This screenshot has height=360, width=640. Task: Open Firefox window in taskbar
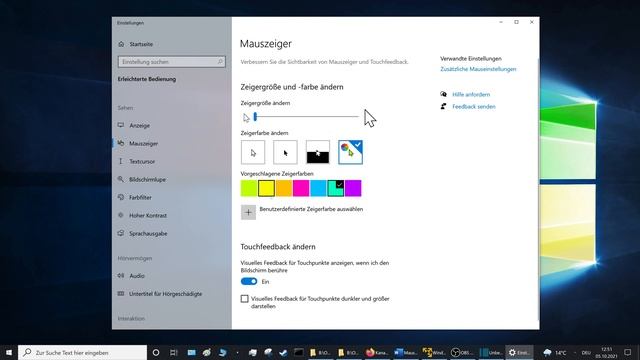pos(377,352)
